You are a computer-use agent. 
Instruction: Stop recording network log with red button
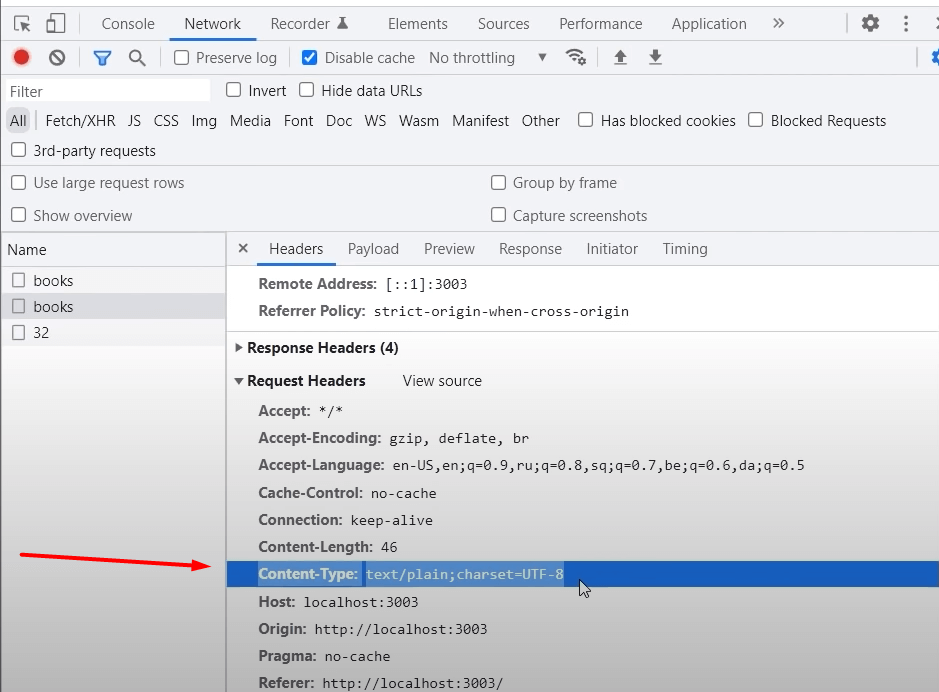tap(21, 58)
